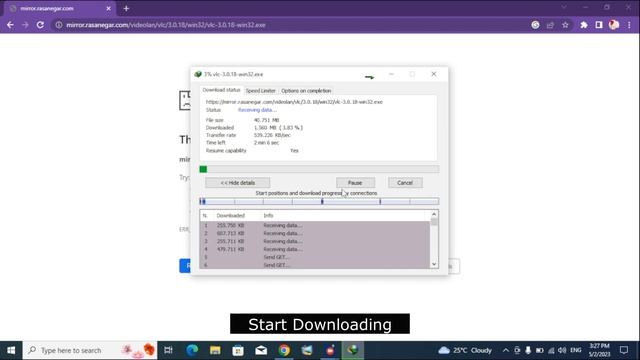Select connection row 3 in list
This screenshot has width=640, height=360.
pos(314,241)
